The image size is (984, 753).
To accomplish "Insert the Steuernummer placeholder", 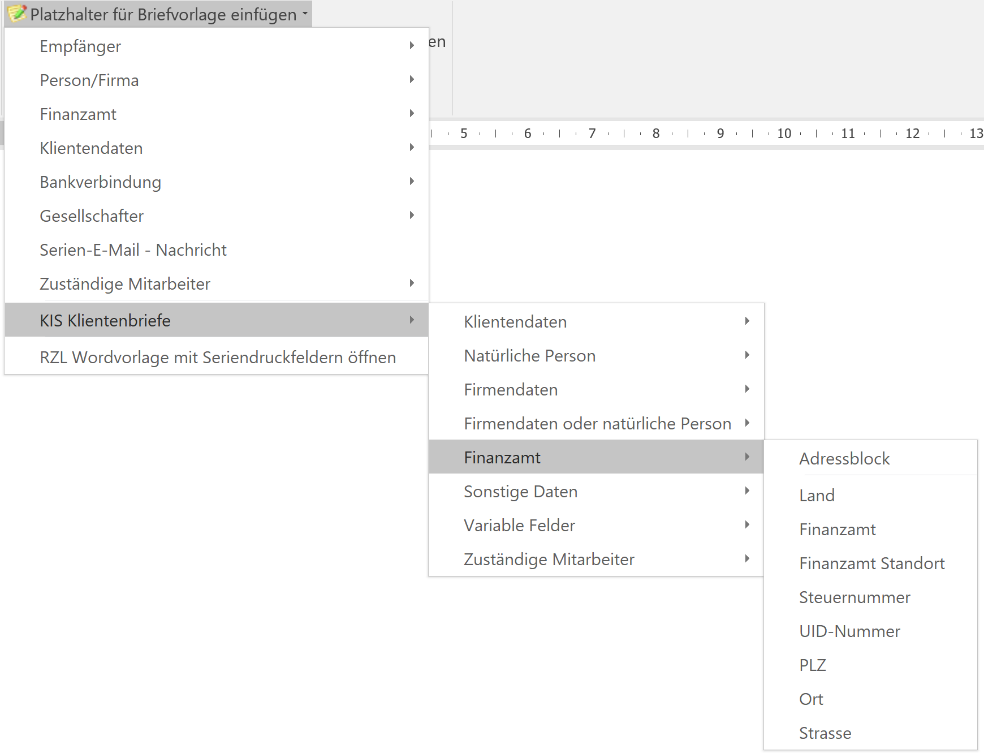I will [854, 597].
